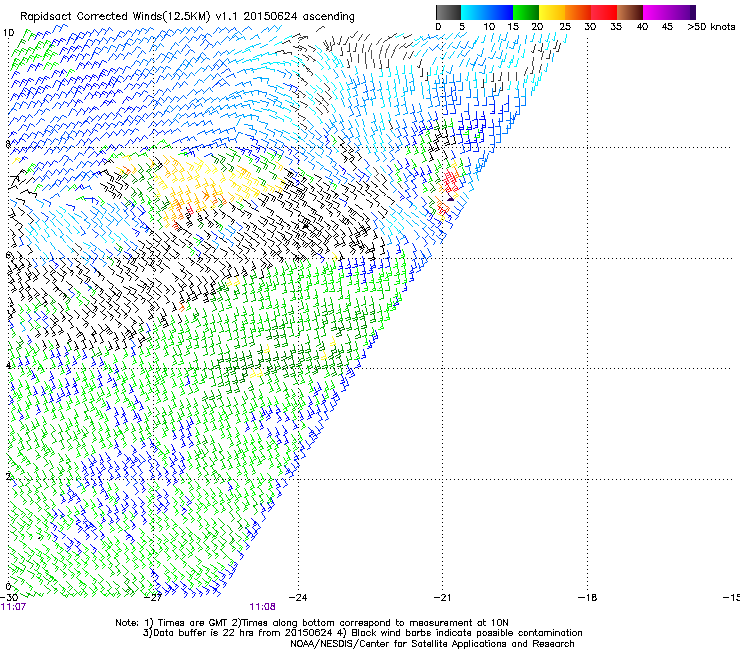Click the dark purple triangle marker below red barbs

click(450, 199)
